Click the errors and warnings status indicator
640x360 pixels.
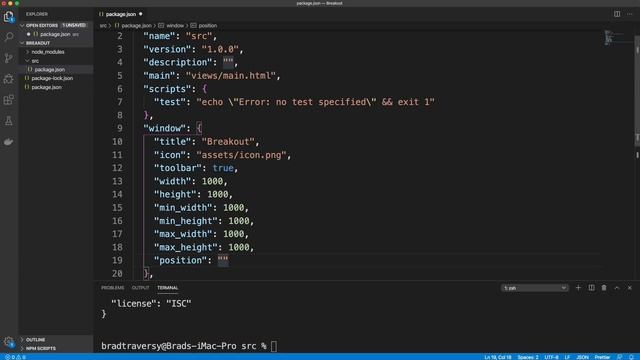pos(15,357)
